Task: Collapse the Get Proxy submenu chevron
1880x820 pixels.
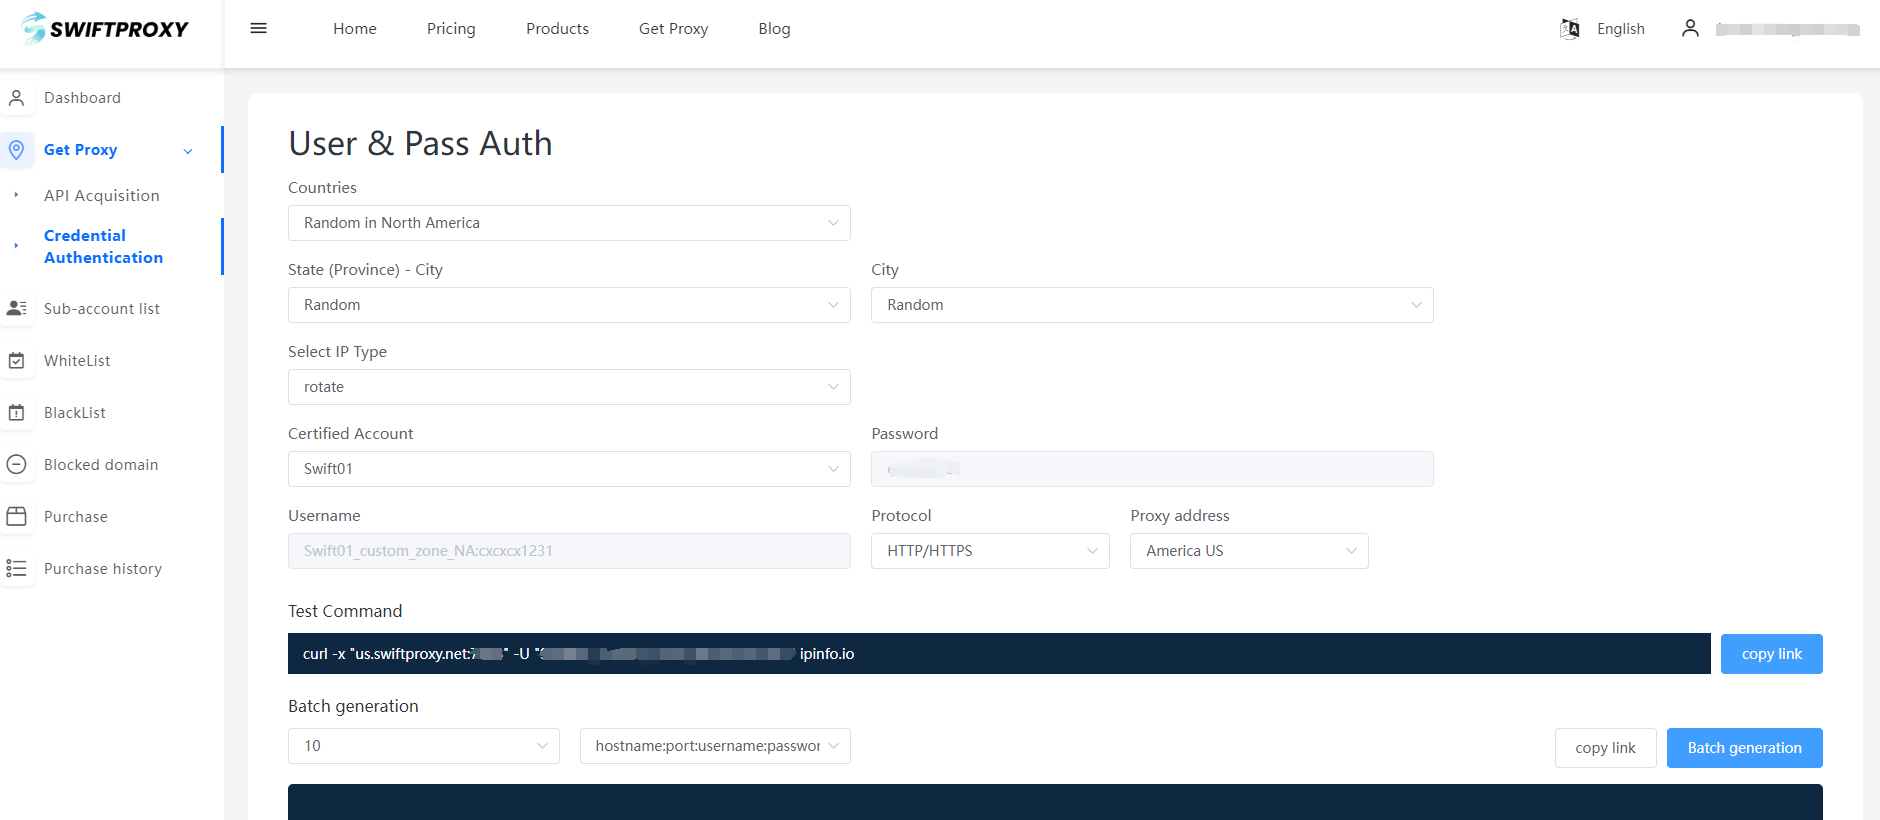Action: [x=188, y=151]
